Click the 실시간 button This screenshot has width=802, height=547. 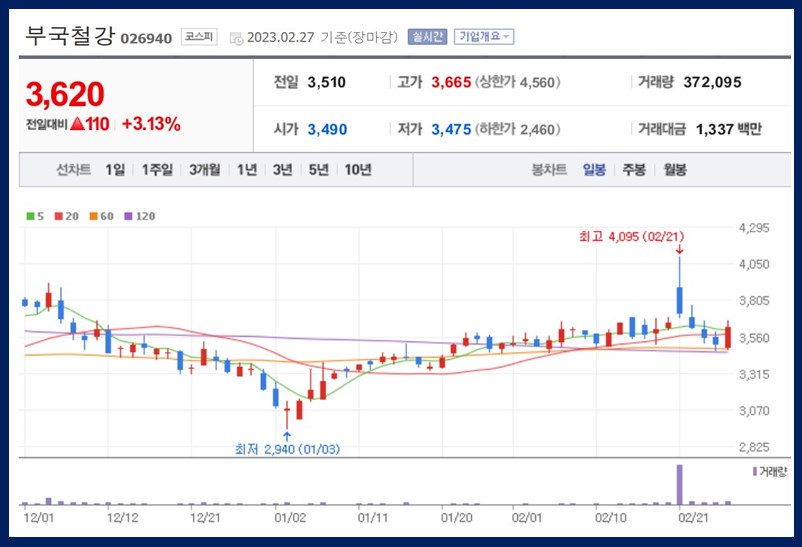427,37
